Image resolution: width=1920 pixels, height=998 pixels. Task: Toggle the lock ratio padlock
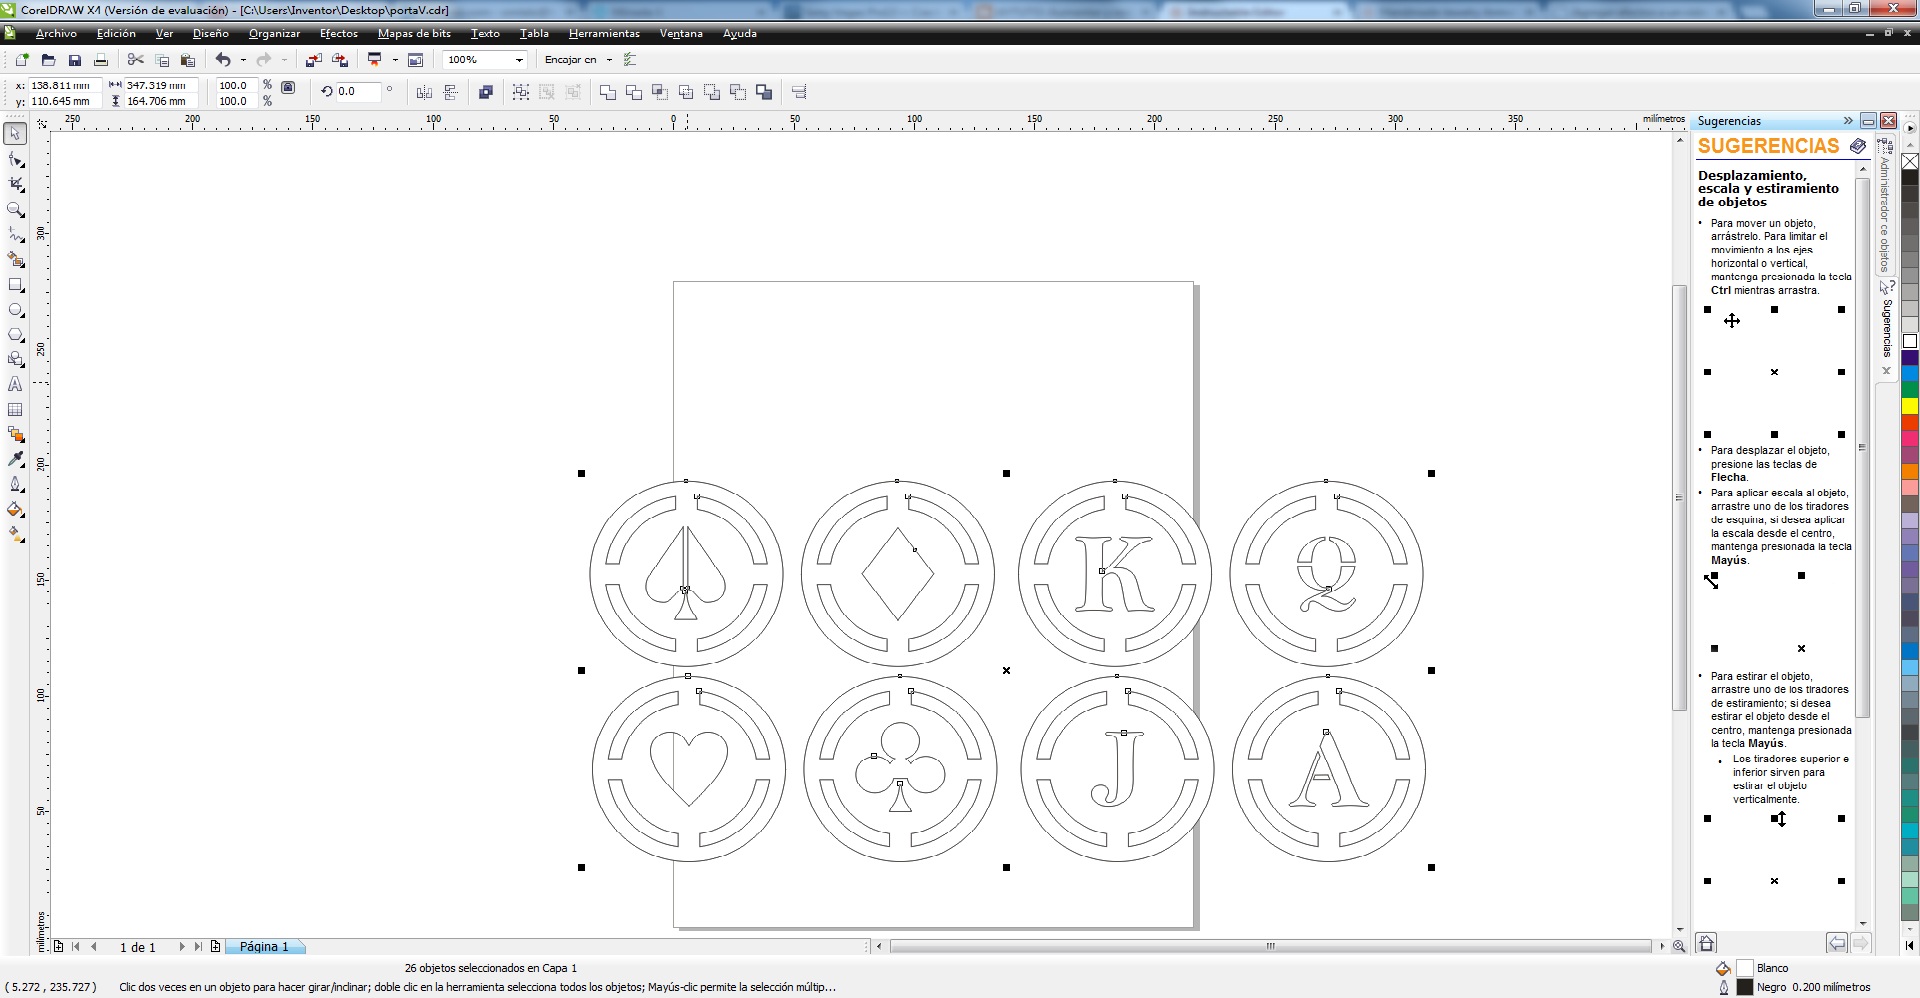click(x=288, y=88)
